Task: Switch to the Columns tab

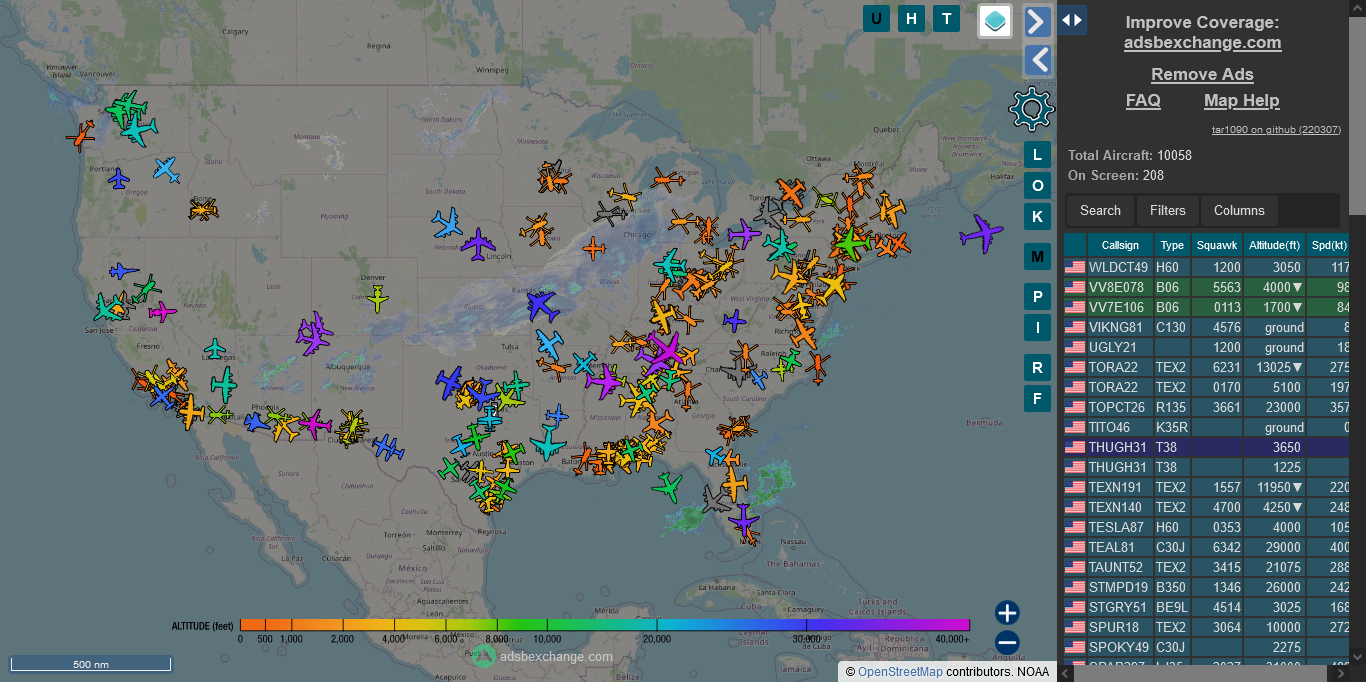Action: (x=1239, y=210)
